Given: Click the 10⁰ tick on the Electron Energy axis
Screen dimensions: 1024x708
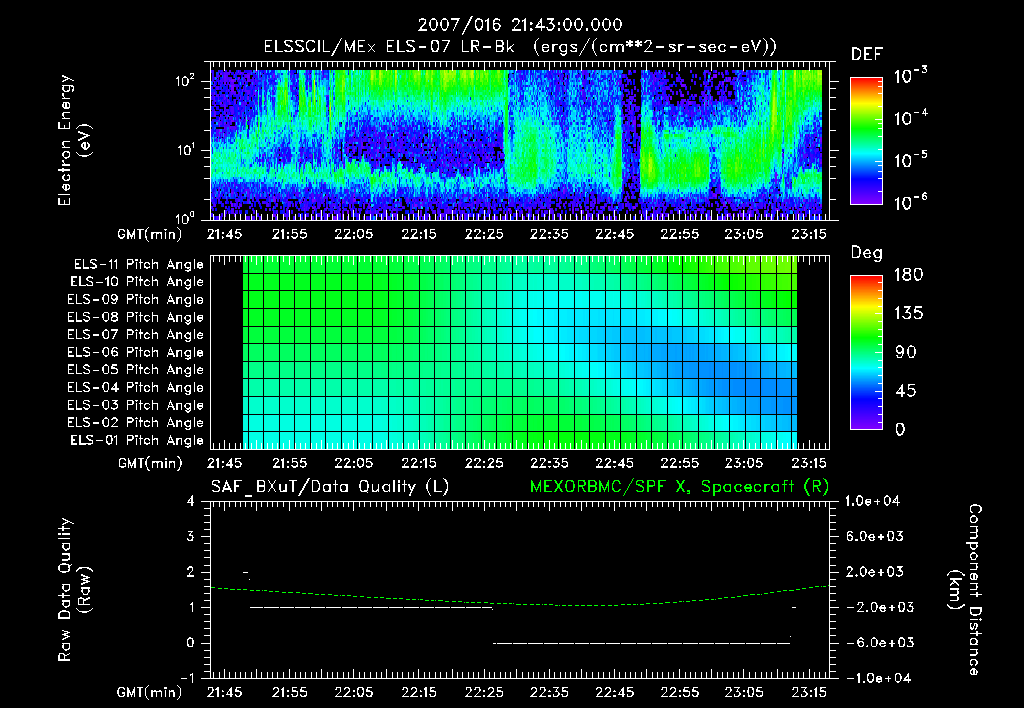Looking at the screenshot, I should 186,217.
